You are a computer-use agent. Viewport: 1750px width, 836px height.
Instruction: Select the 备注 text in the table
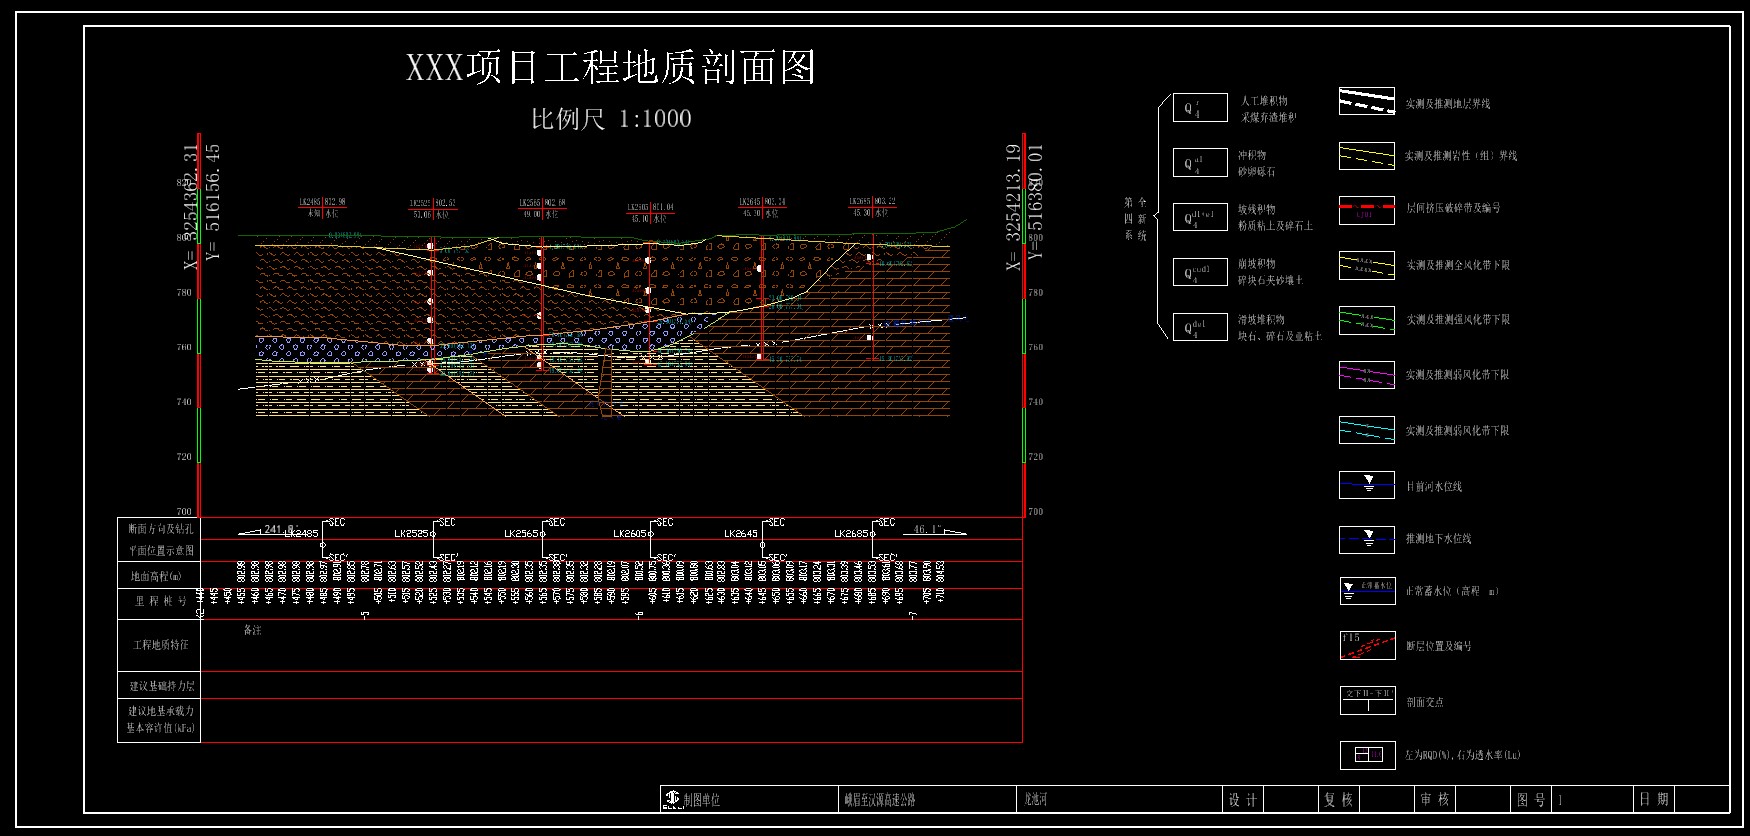(x=252, y=631)
